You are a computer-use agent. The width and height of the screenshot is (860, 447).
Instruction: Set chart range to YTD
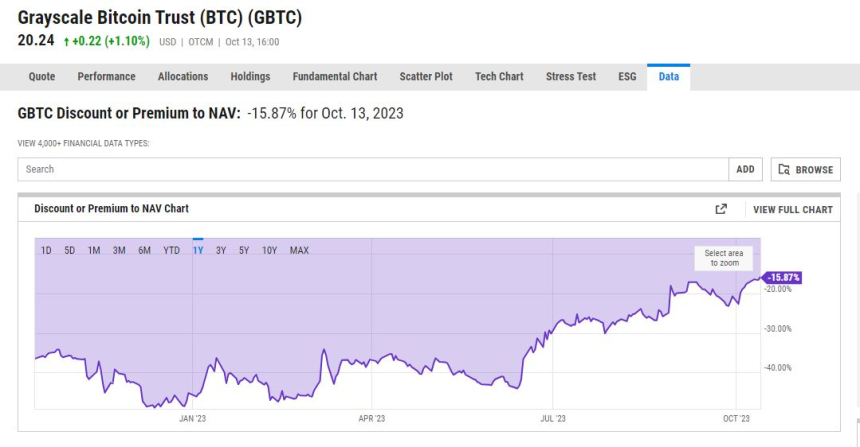pyautogui.click(x=172, y=251)
